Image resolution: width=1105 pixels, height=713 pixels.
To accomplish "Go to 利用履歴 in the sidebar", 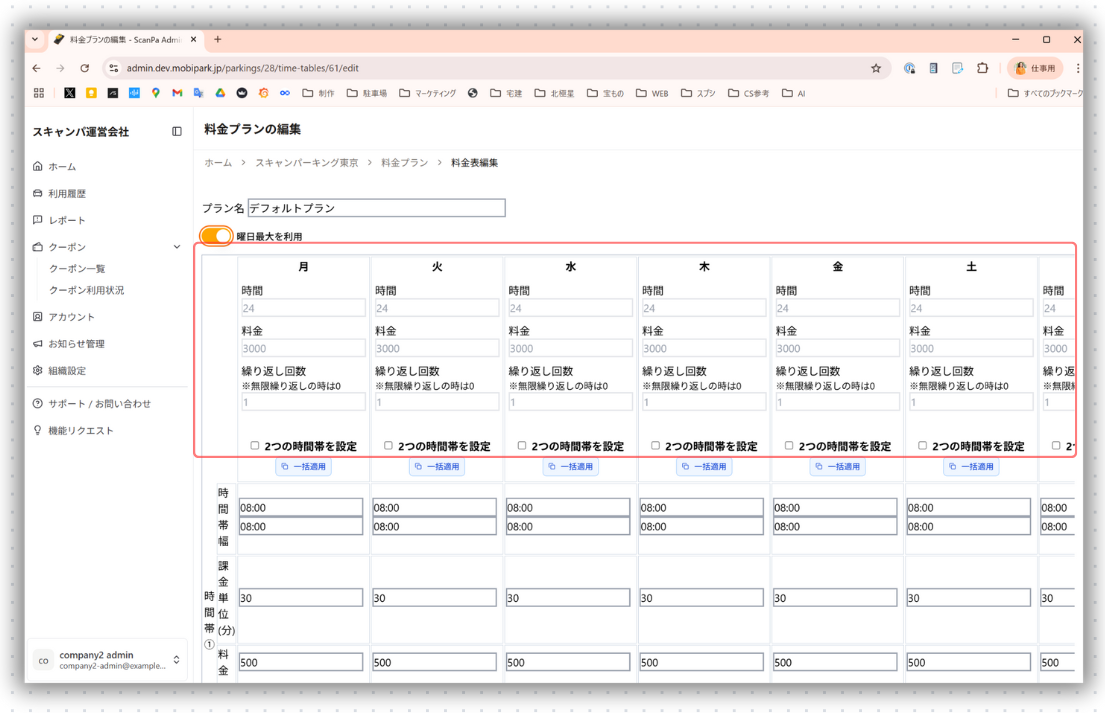I will (67, 194).
